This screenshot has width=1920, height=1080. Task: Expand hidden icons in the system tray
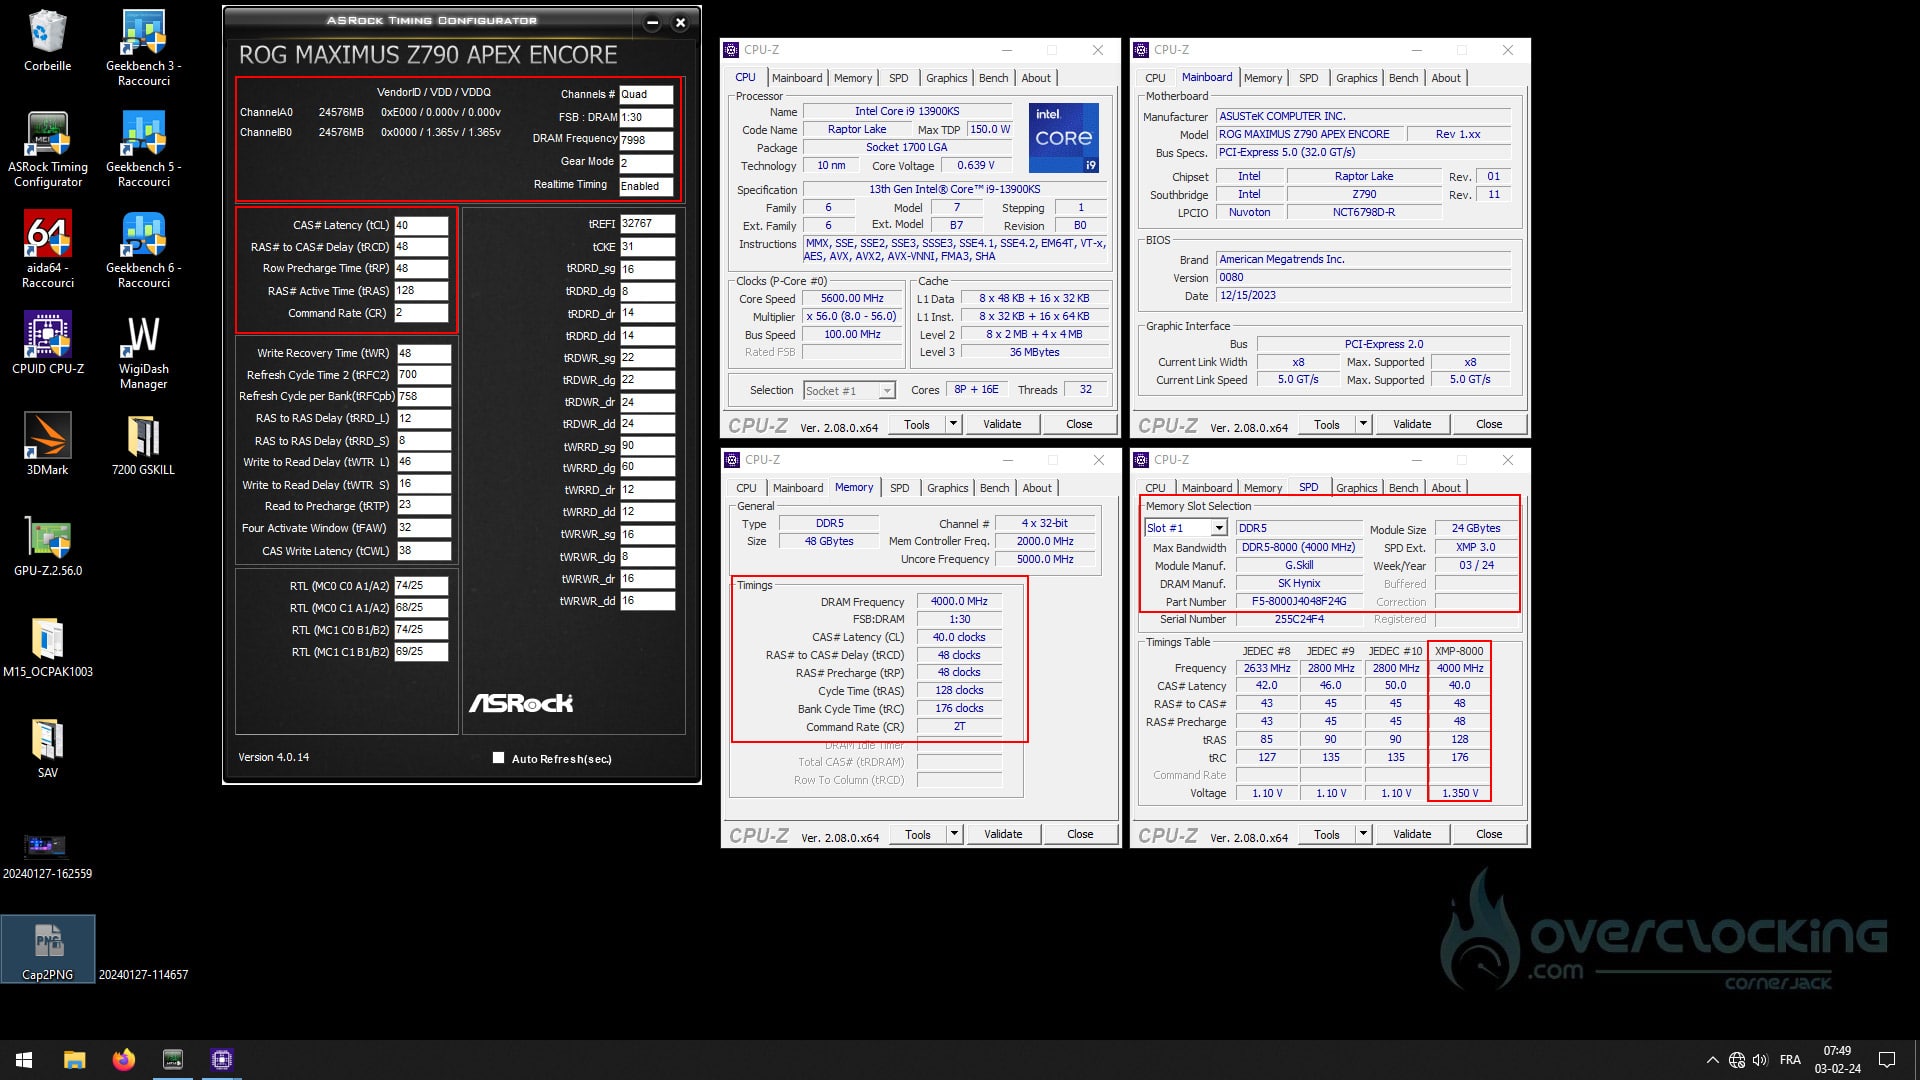pyautogui.click(x=1712, y=1059)
